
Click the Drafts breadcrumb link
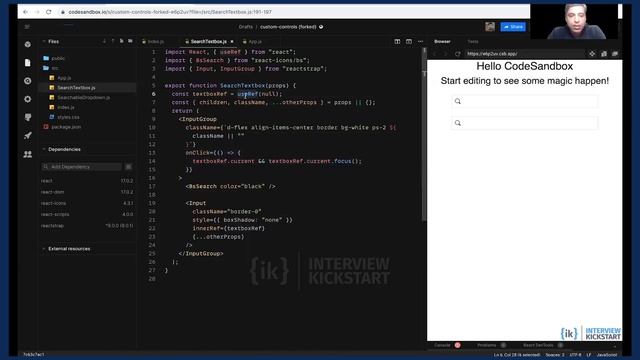(x=246, y=27)
